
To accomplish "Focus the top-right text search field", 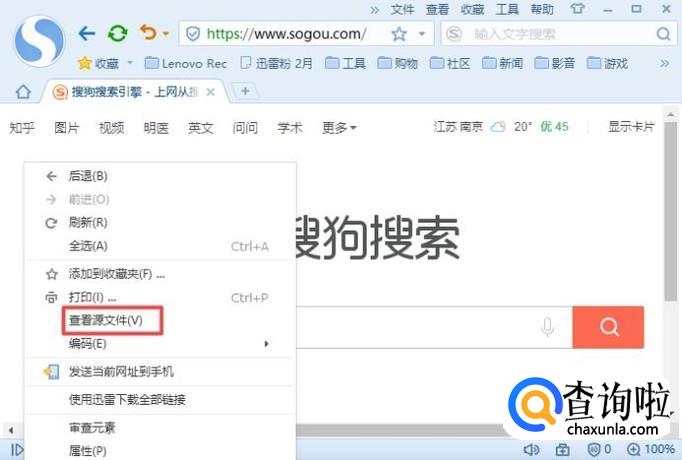I will click(557, 34).
